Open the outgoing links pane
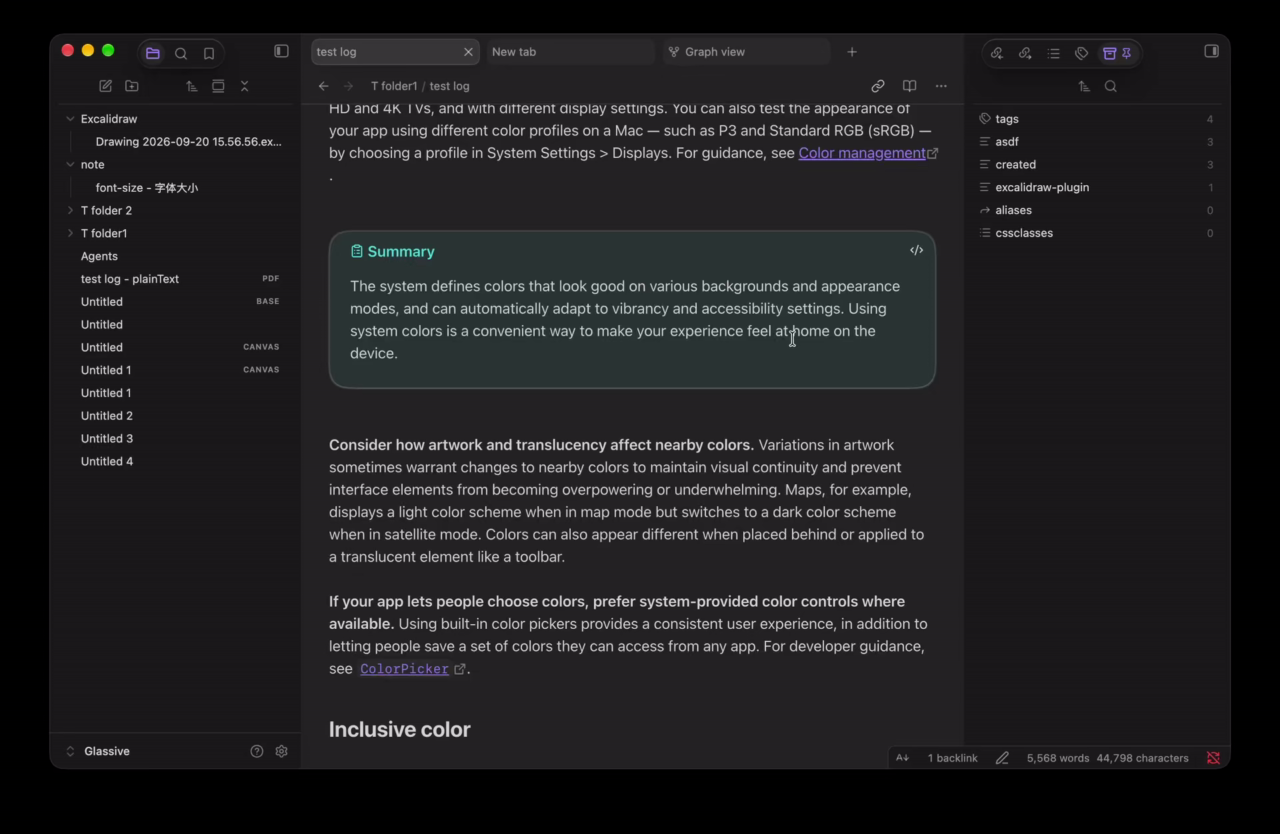This screenshot has width=1280, height=834. point(1025,53)
